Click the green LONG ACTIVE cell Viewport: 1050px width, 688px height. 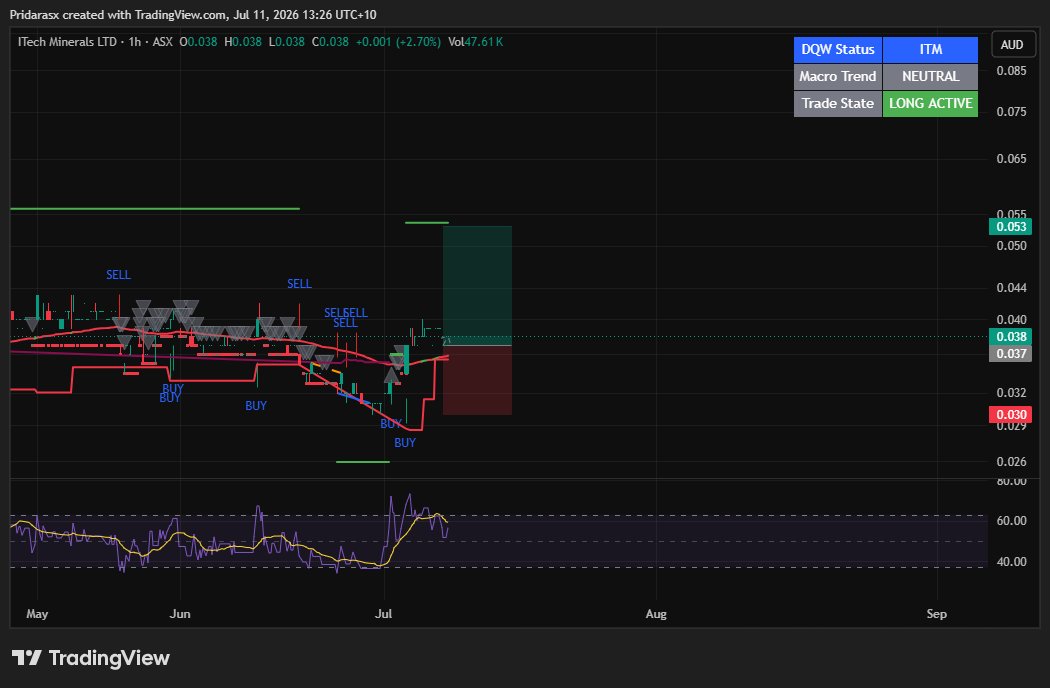pyautogui.click(x=930, y=104)
